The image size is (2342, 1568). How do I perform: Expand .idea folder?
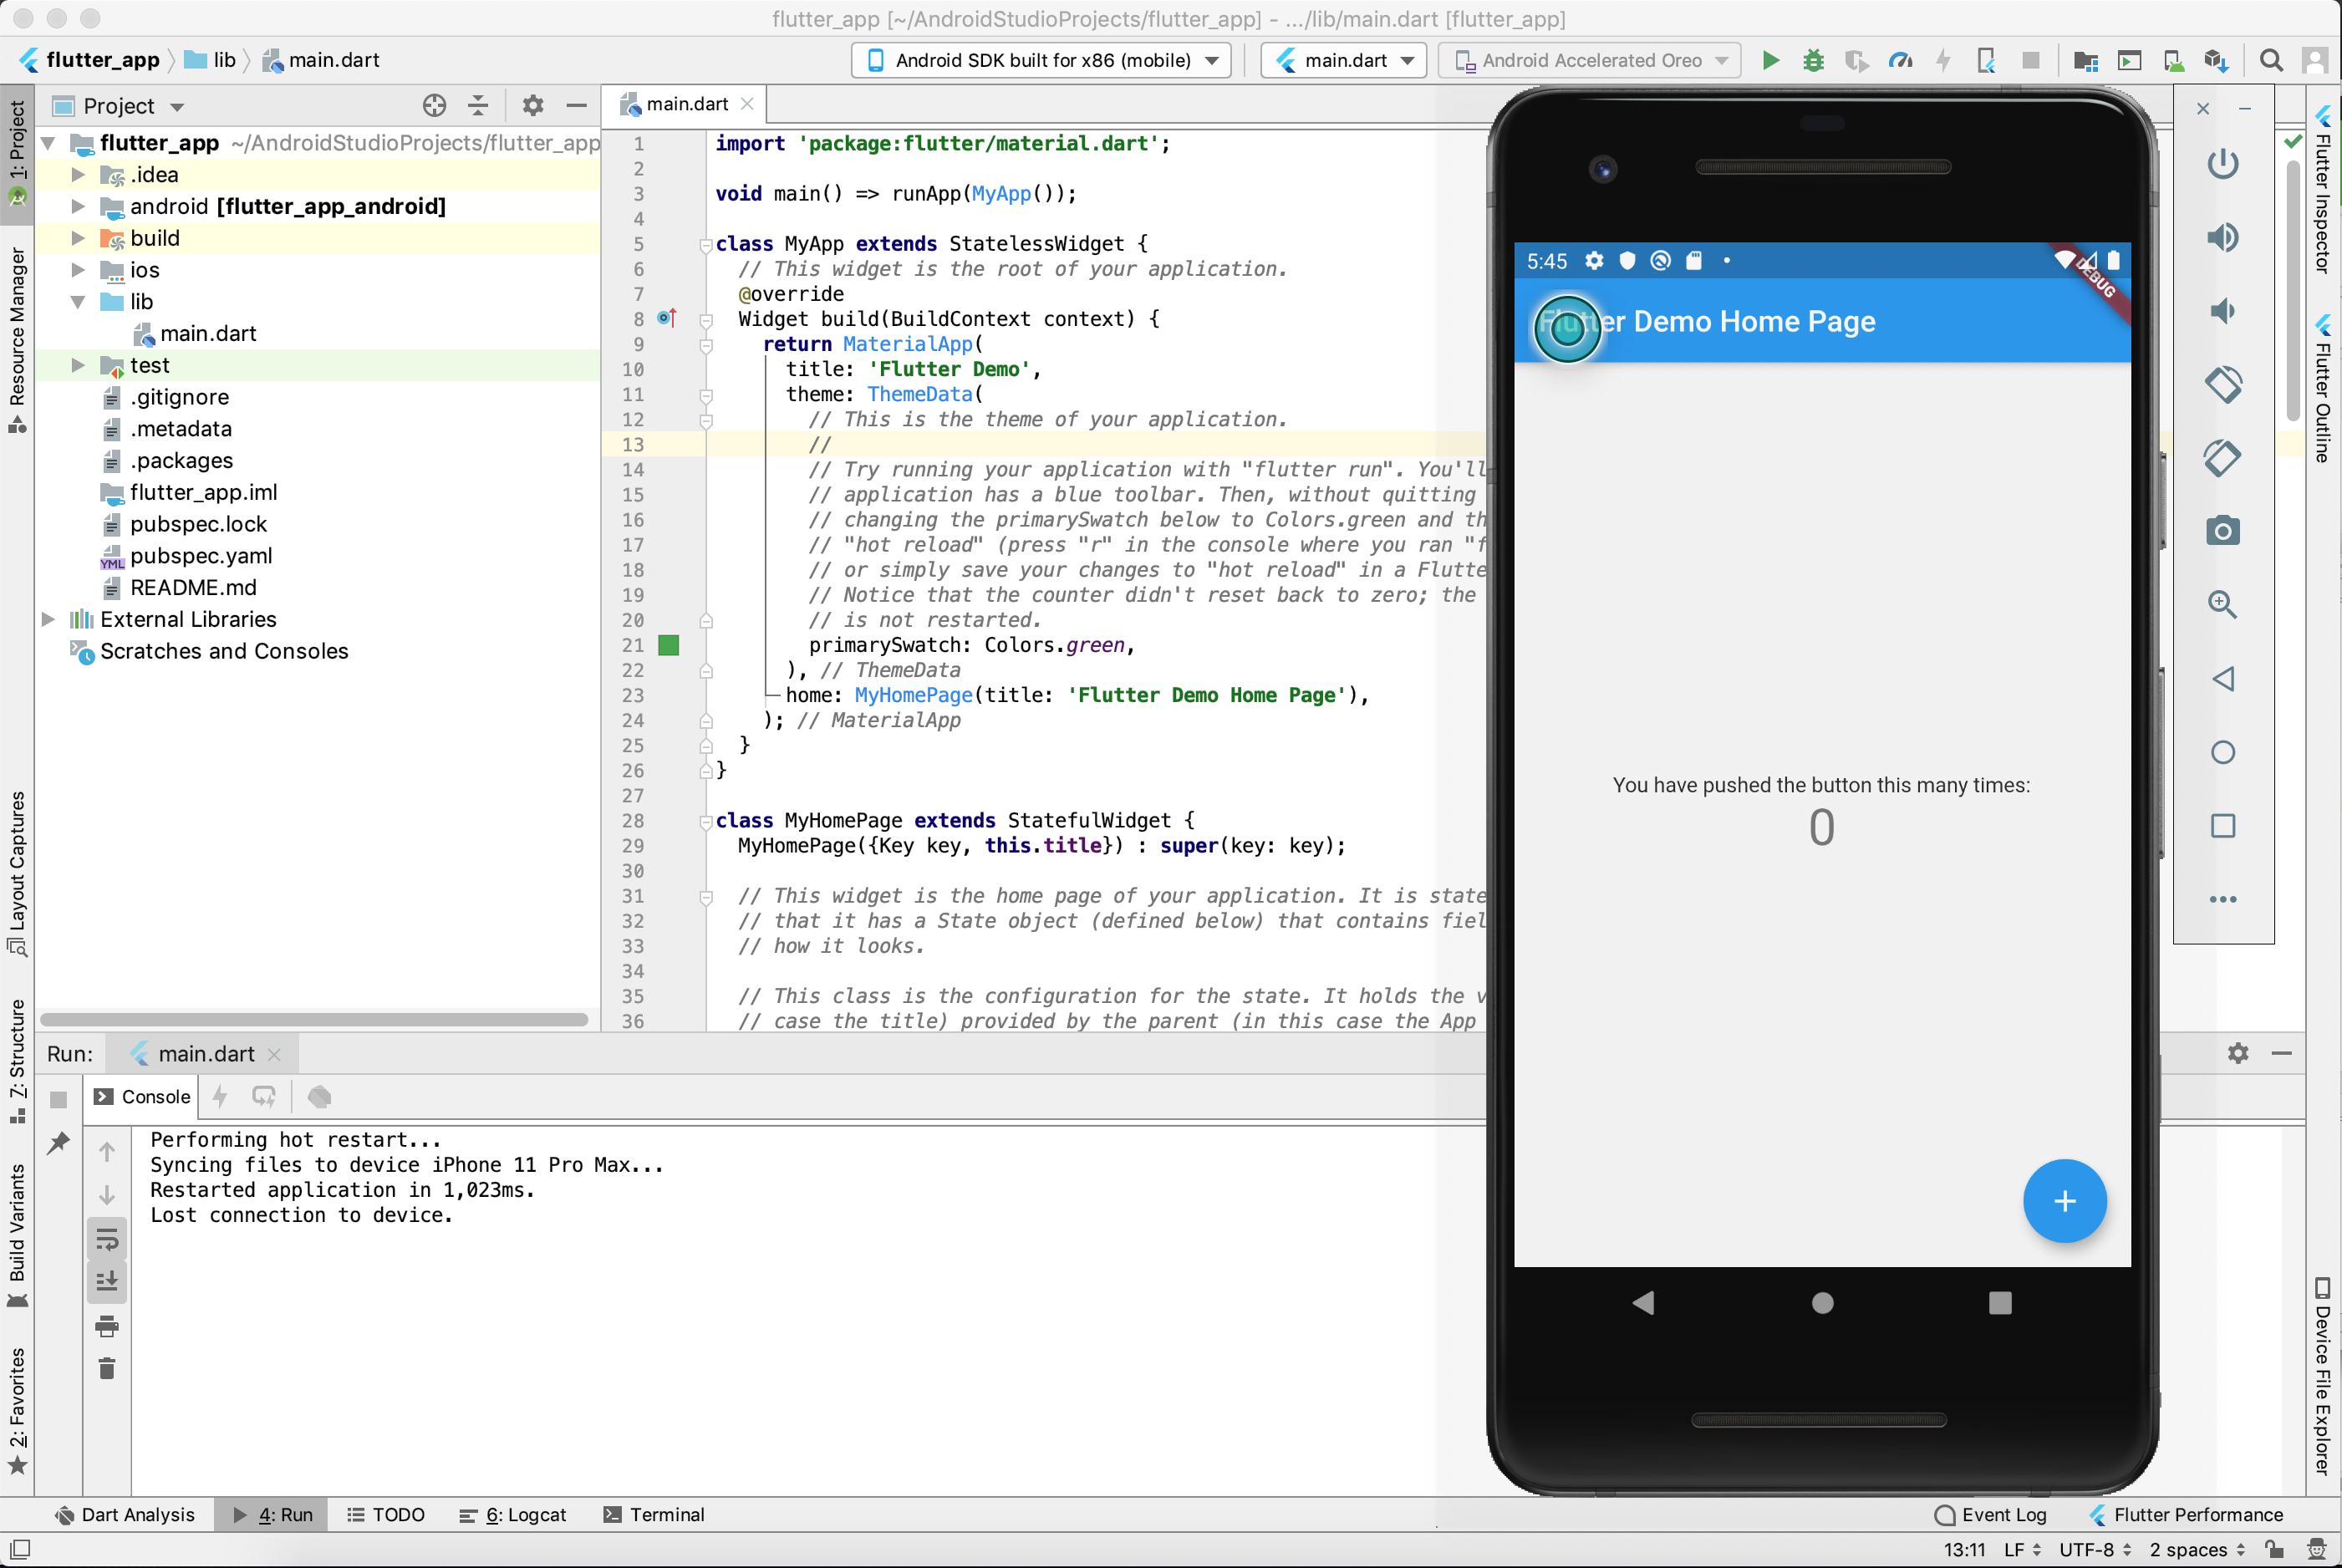click(78, 175)
